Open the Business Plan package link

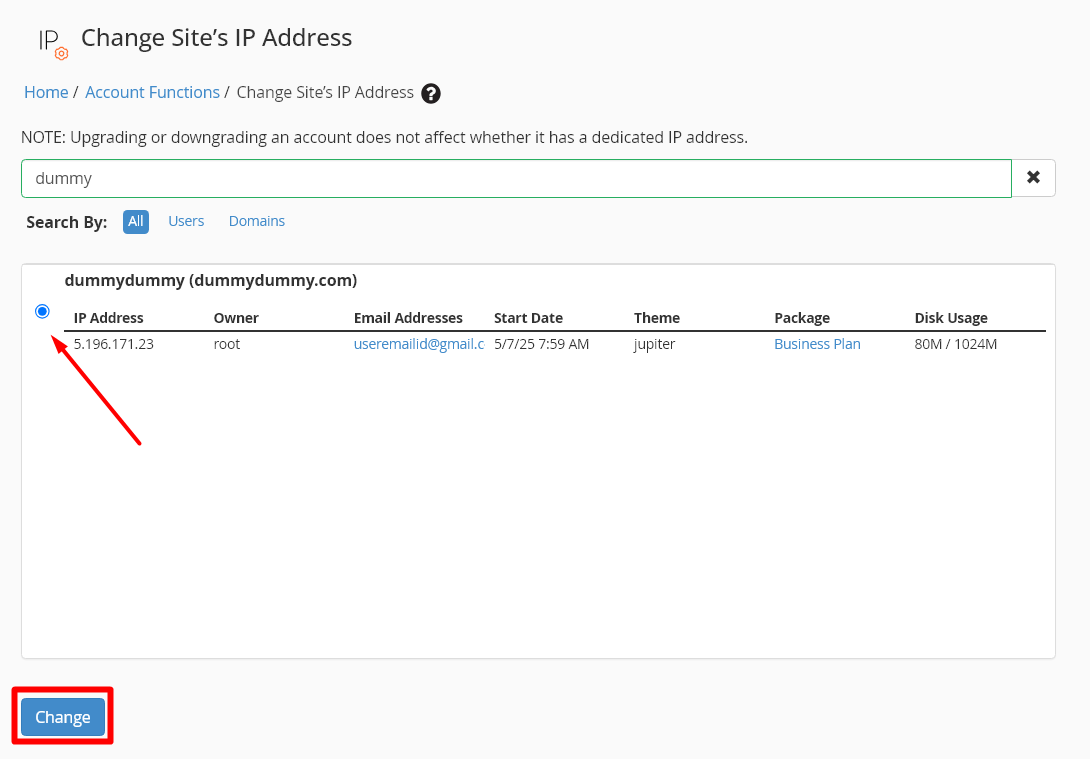click(817, 344)
